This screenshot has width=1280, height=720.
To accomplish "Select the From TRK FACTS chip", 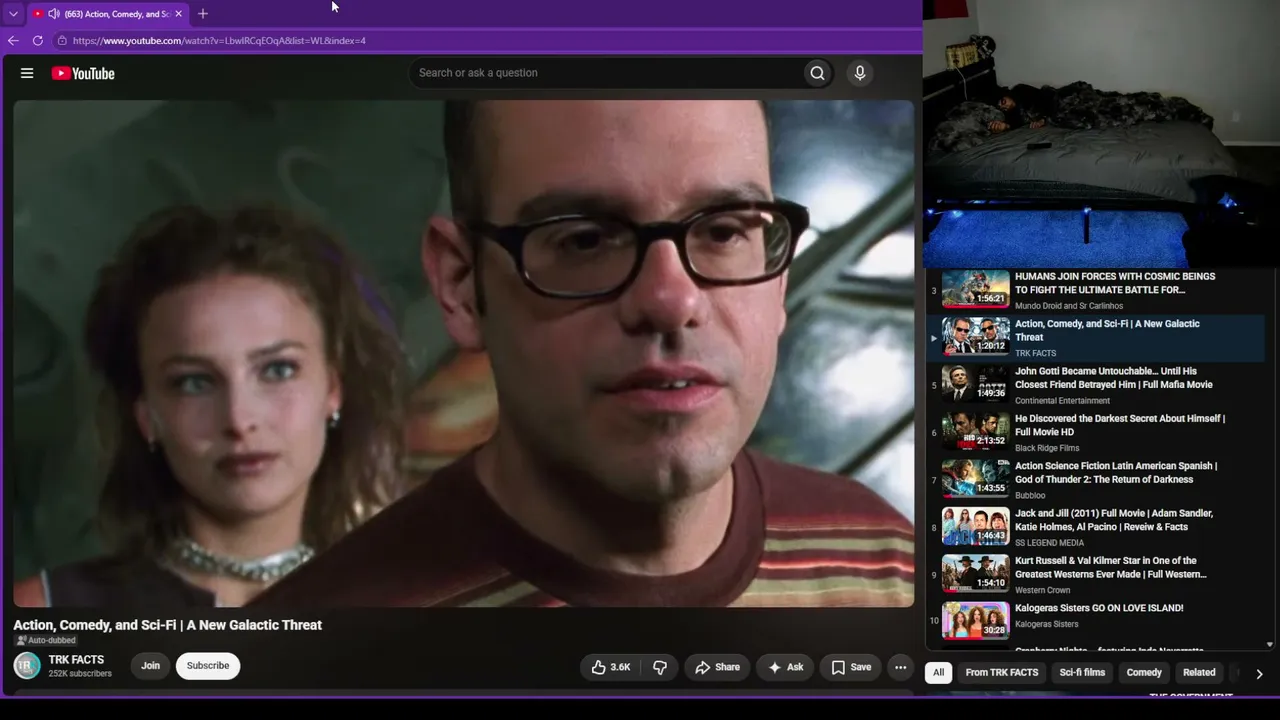I will (1002, 673).
